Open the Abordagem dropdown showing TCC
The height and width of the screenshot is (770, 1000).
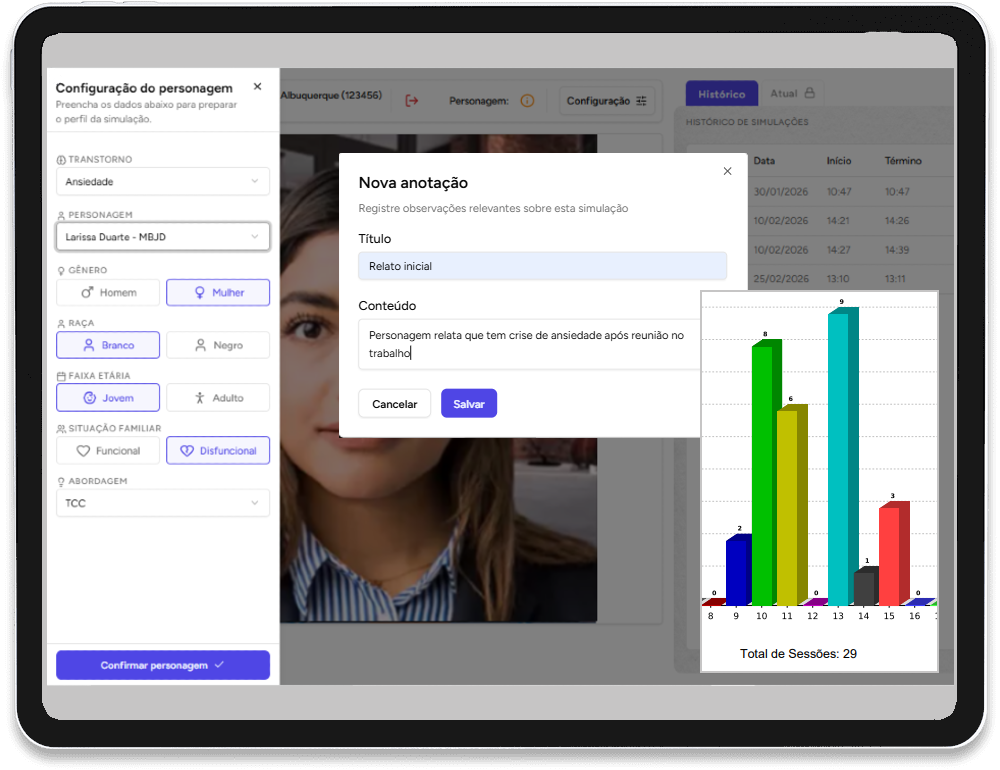pyautogui.click(x=163, y=503)
